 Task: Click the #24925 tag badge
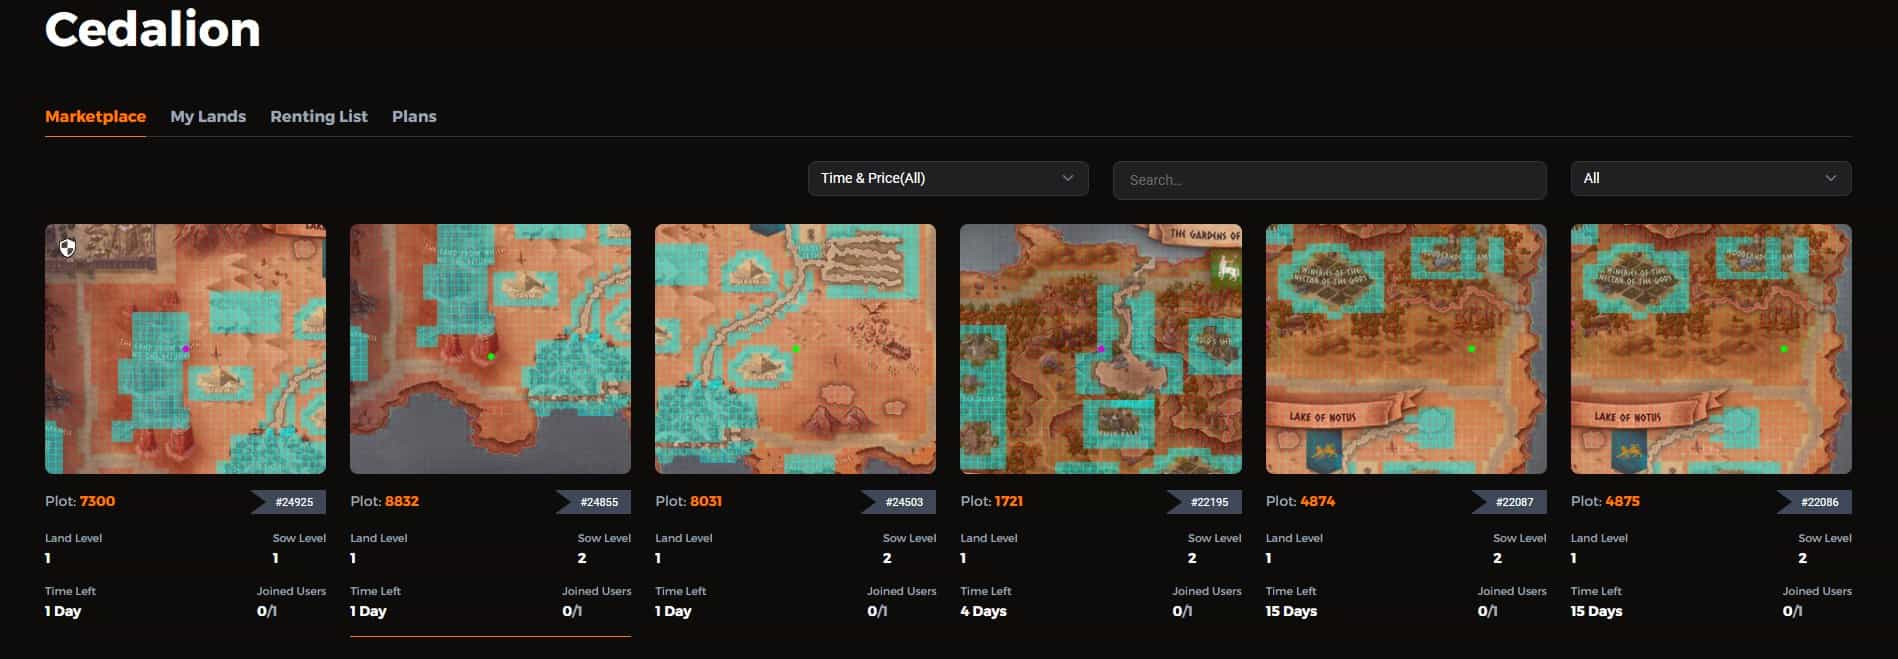pos(289,502)
